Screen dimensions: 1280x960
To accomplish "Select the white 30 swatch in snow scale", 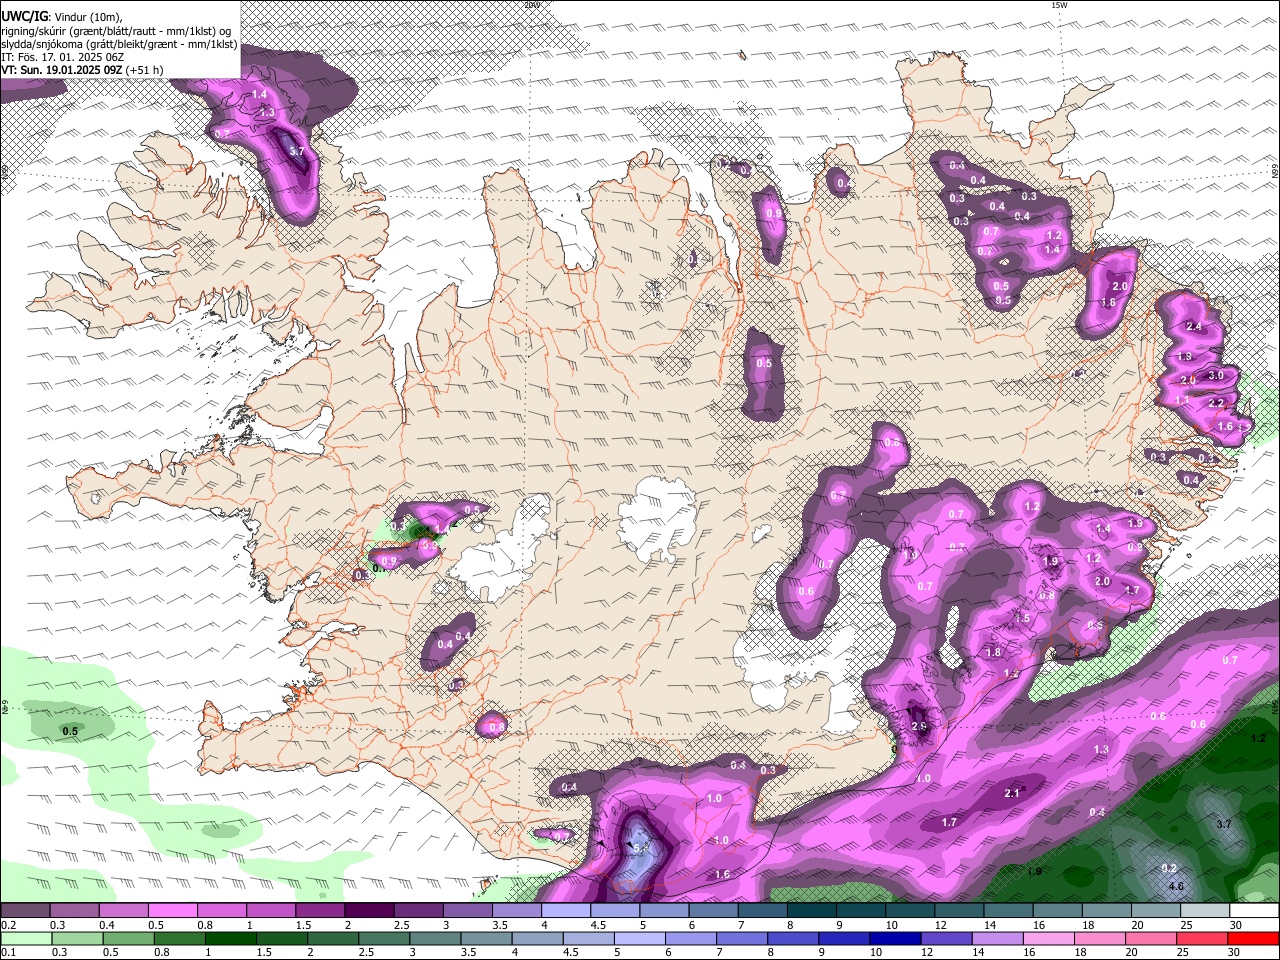I will 1254,910.
